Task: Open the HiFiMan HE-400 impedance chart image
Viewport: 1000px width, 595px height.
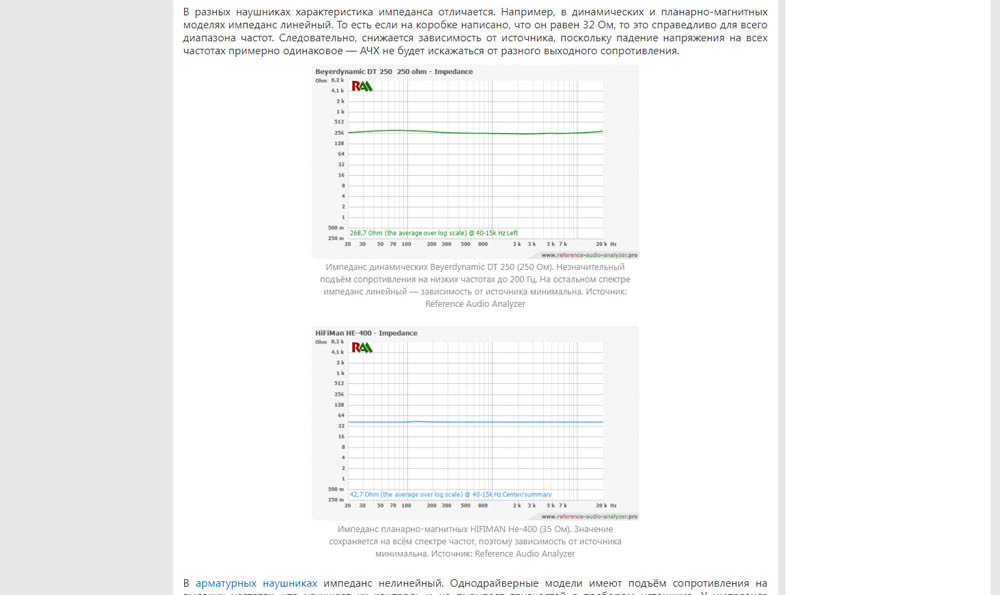Action: point(475,440)
